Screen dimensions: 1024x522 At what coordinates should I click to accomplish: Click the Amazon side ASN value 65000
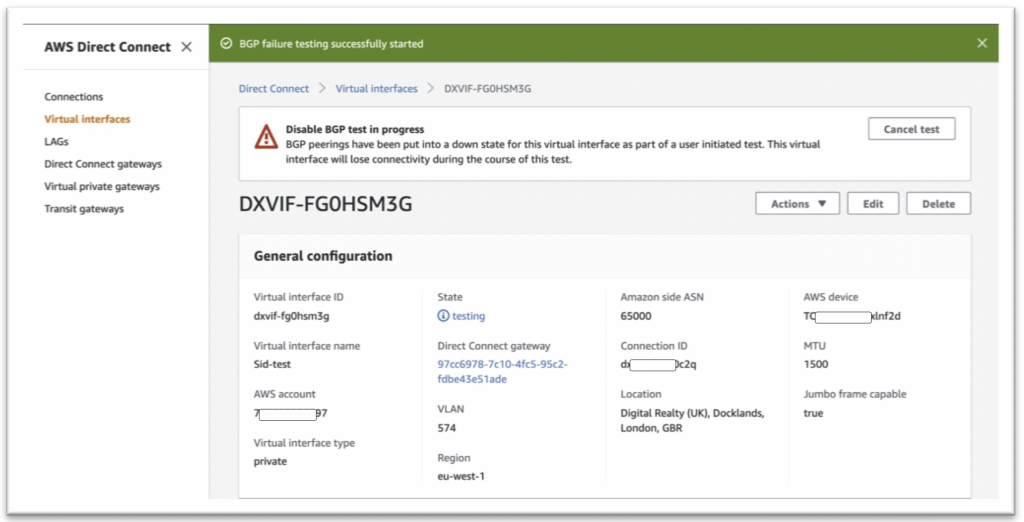(636, 316)
